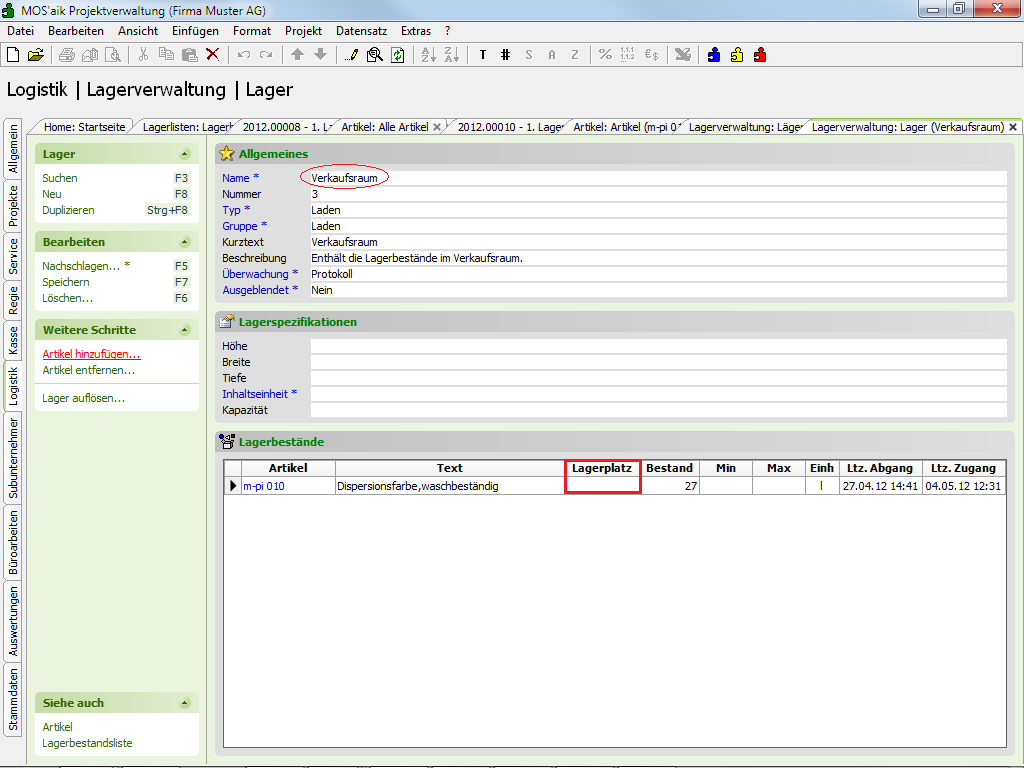
Task: Collapse the Weitere Schritte panel
Action: tap(184, 330)
